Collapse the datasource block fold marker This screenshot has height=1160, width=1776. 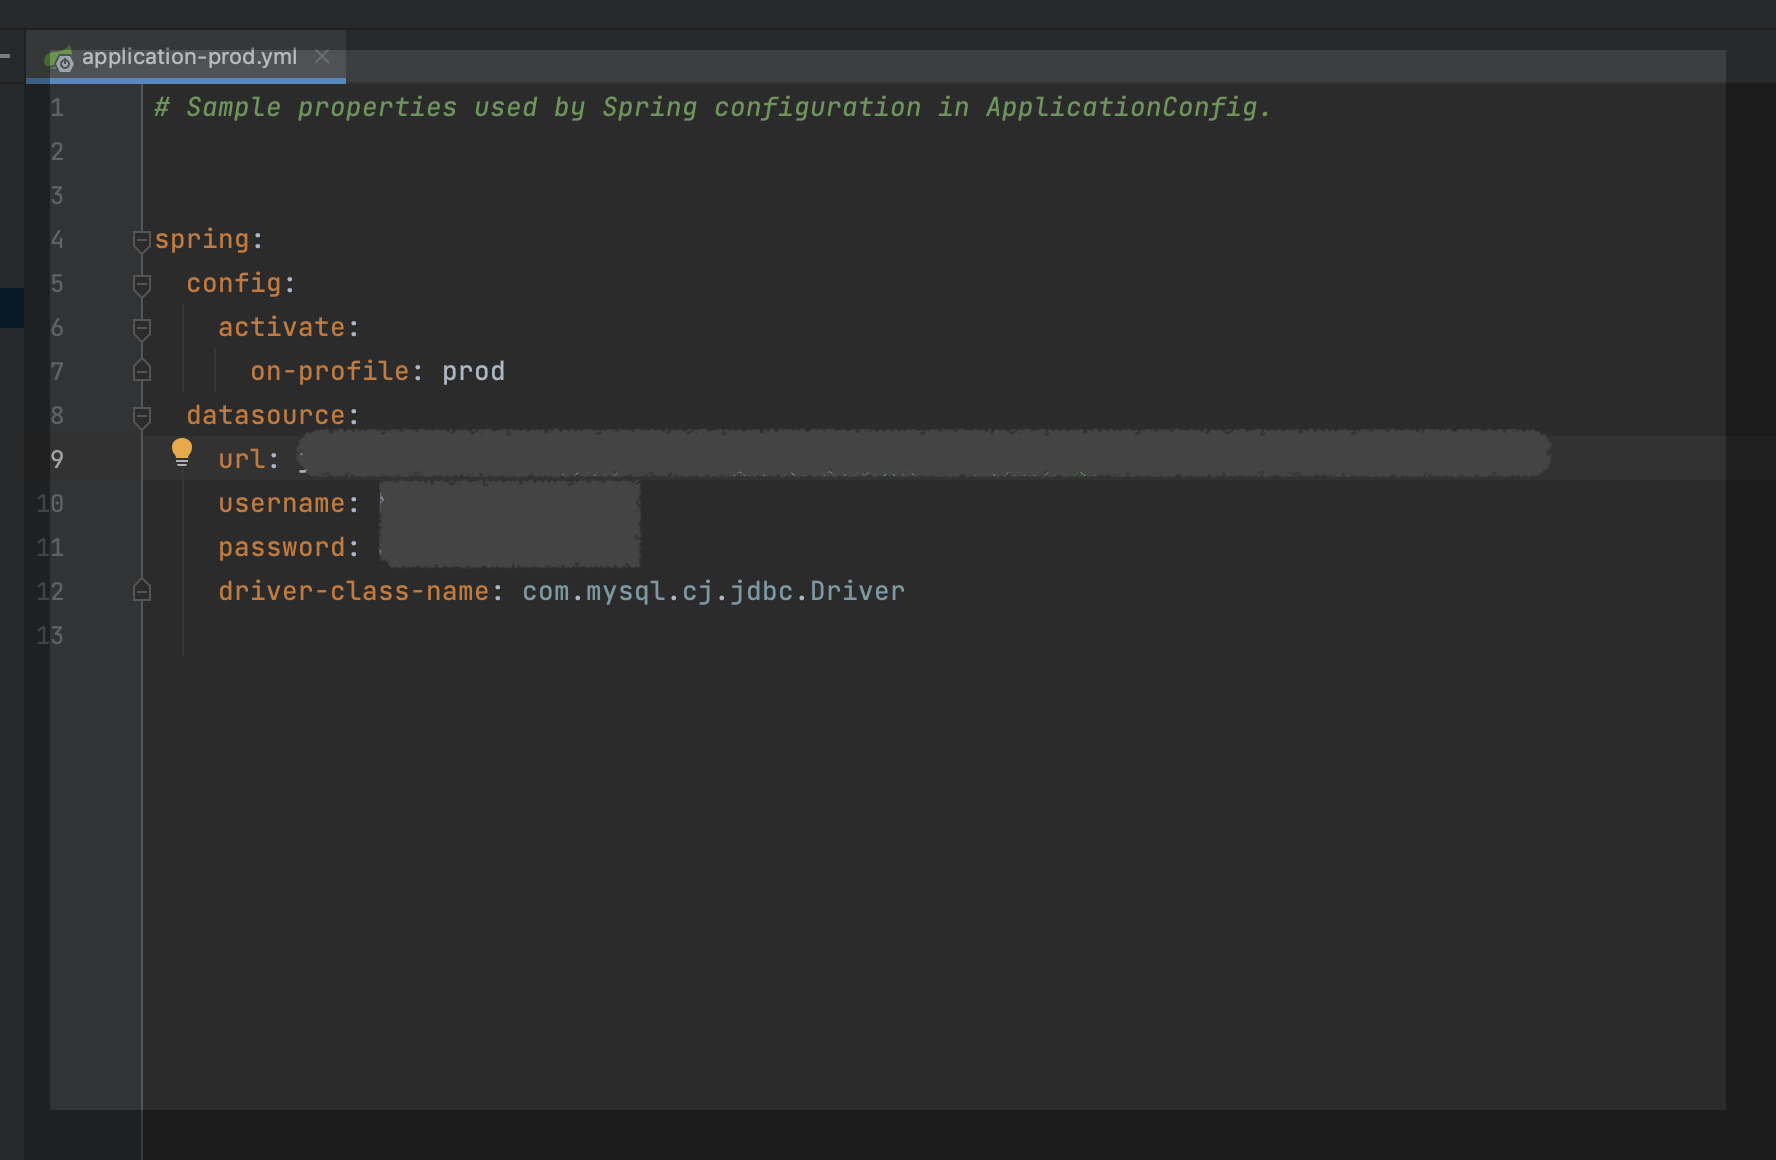(140, 415)
